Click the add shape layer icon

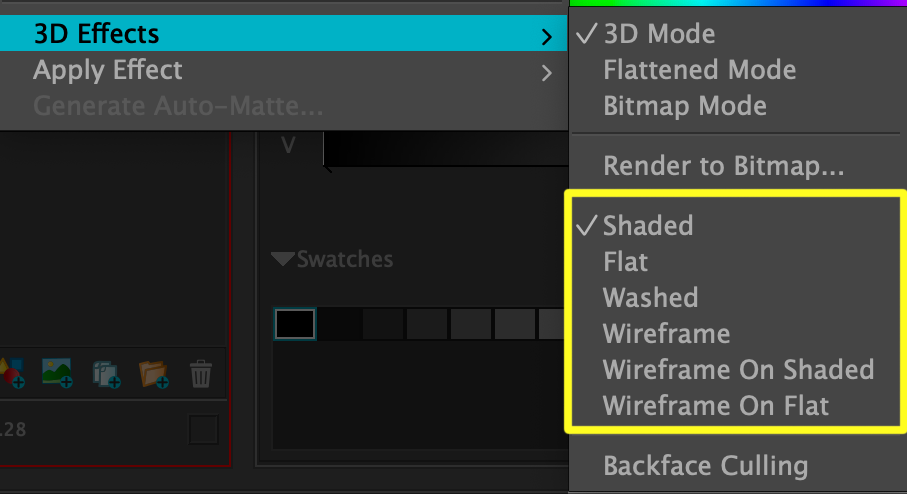coord(10,373)
